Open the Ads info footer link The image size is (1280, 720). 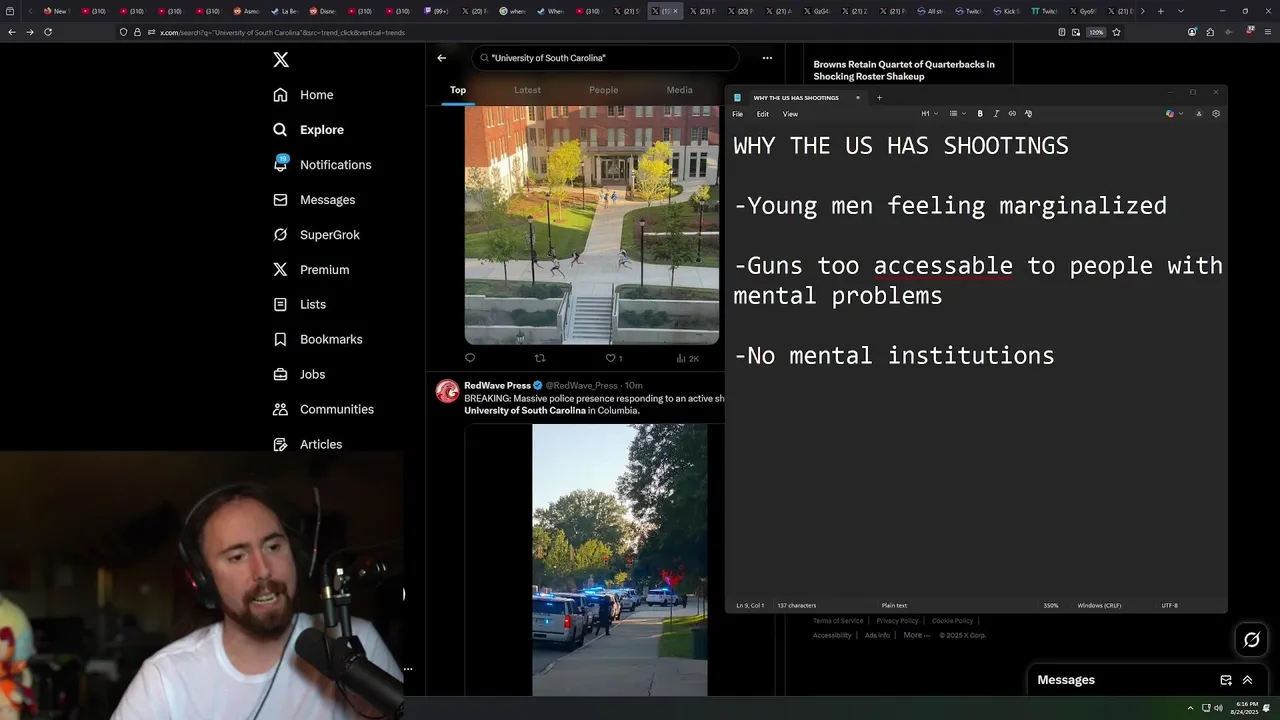coord(877,635)
